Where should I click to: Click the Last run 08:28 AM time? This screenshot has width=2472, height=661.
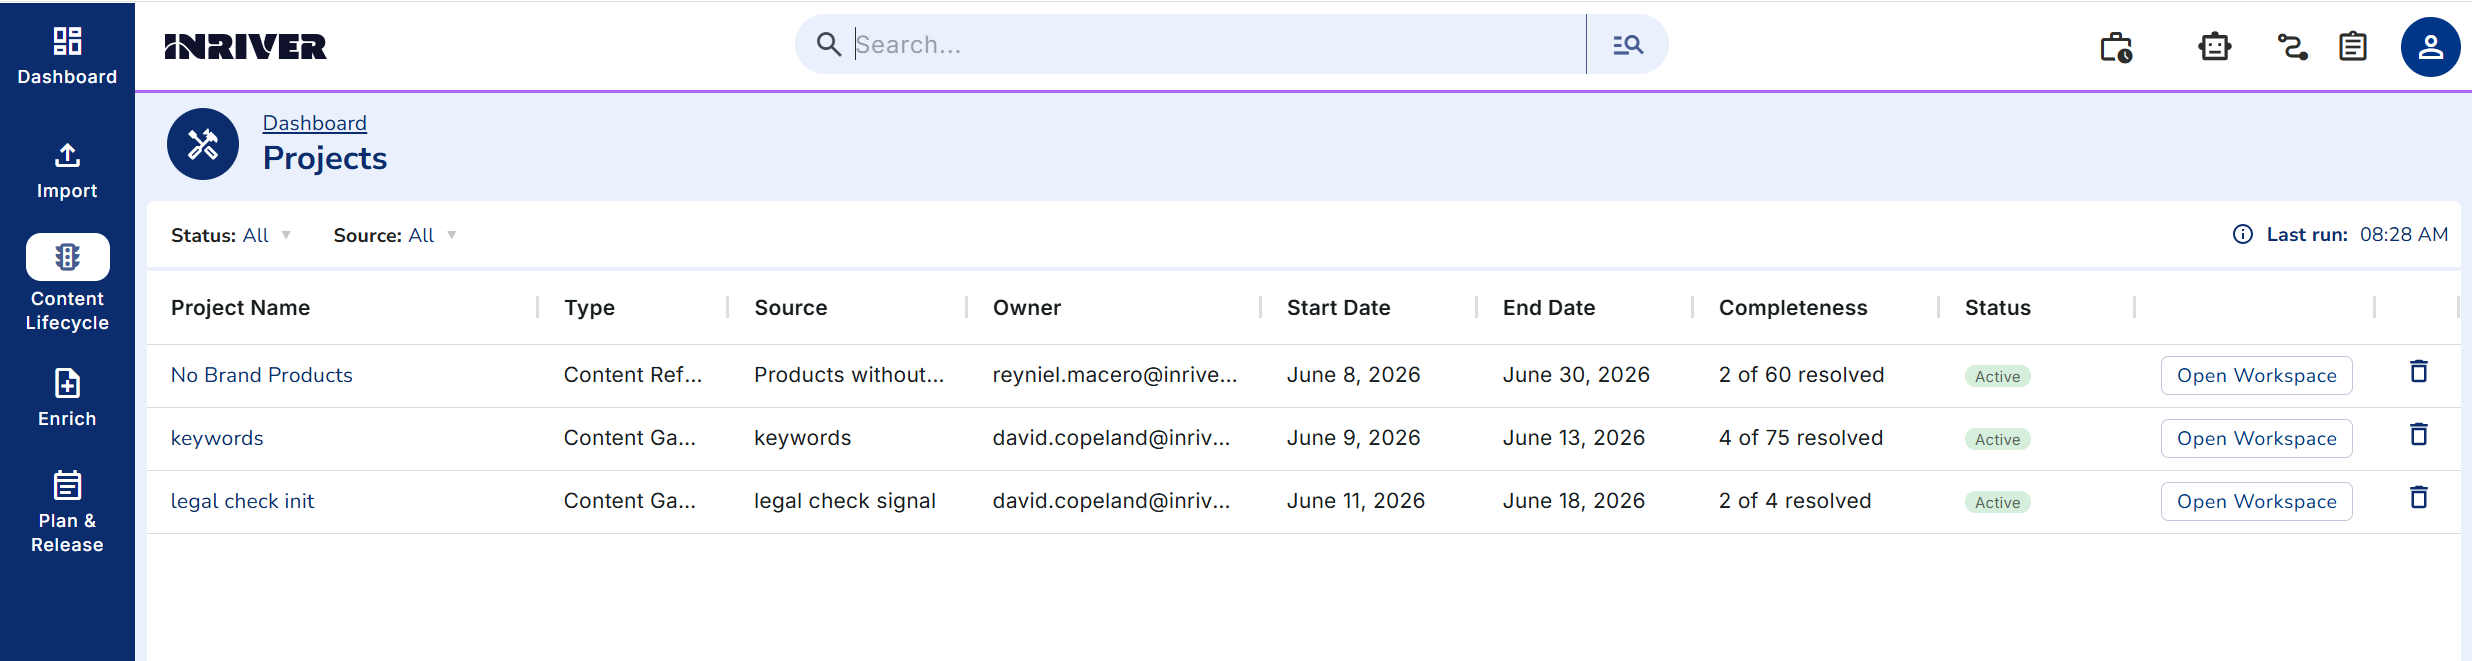pyautogui.click(x=2403, y=234)
